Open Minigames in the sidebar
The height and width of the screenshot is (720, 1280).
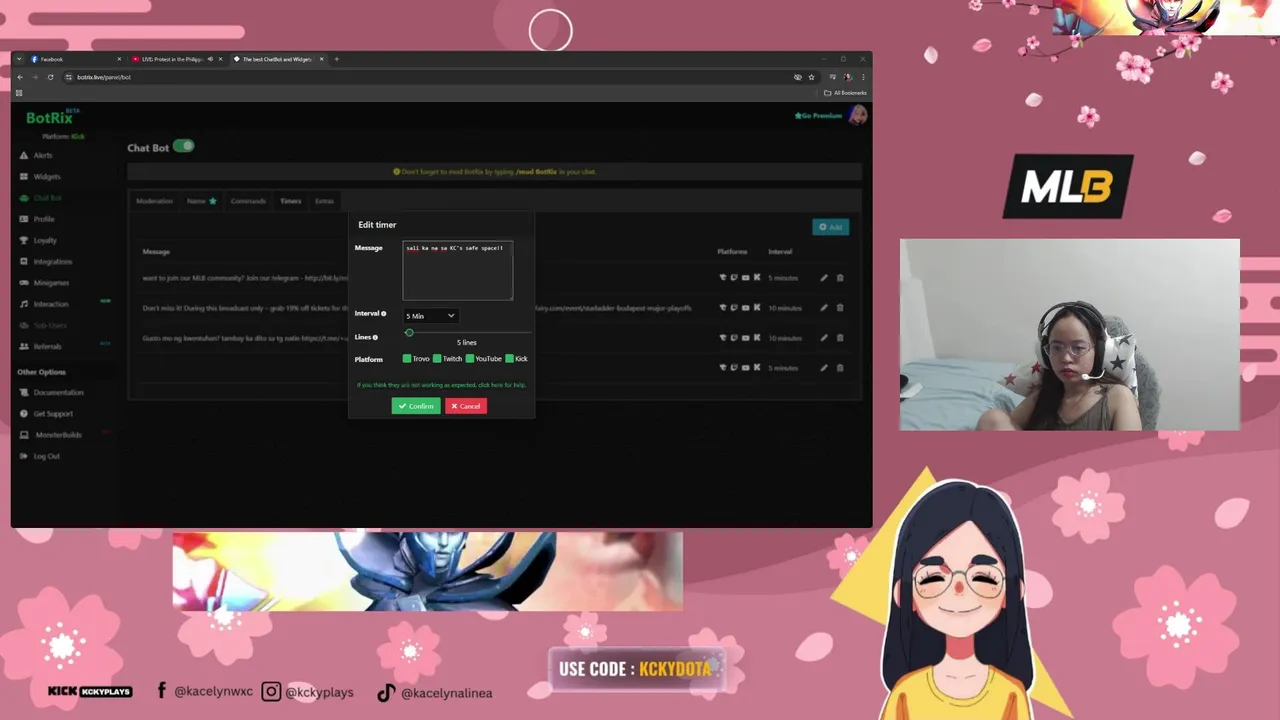coord(45,282)
